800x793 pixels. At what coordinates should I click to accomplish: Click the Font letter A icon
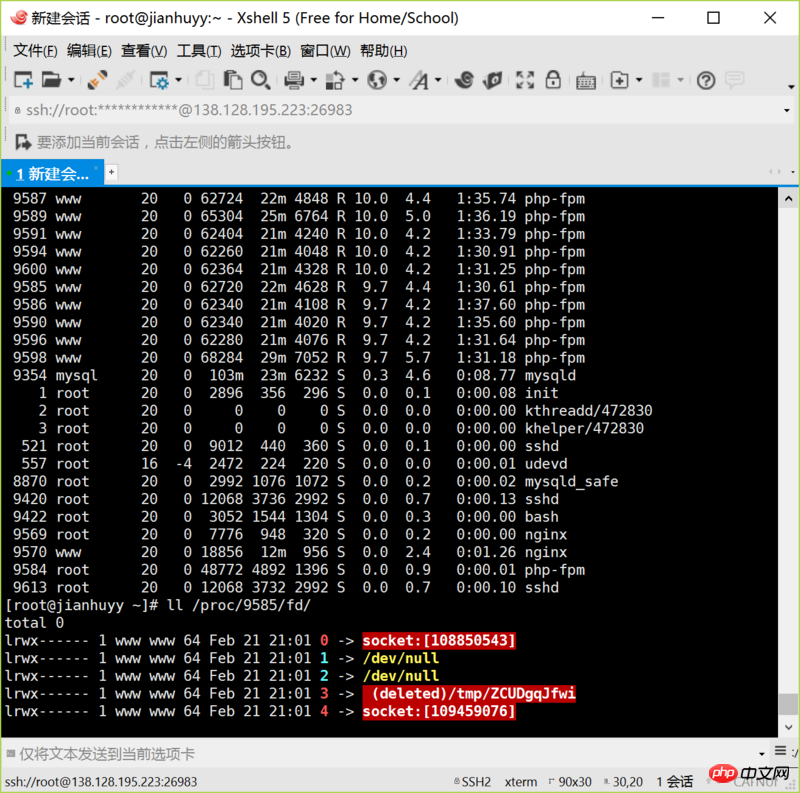(419, 80)
